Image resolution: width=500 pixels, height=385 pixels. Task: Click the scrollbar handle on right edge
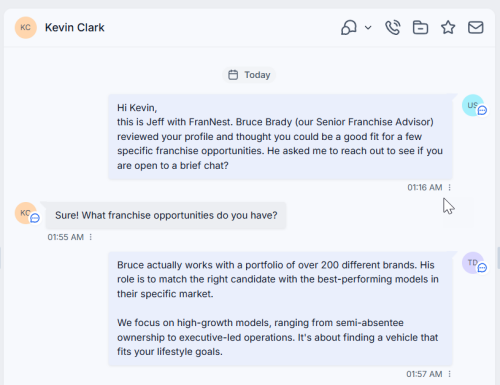click(x=498, y=257)
